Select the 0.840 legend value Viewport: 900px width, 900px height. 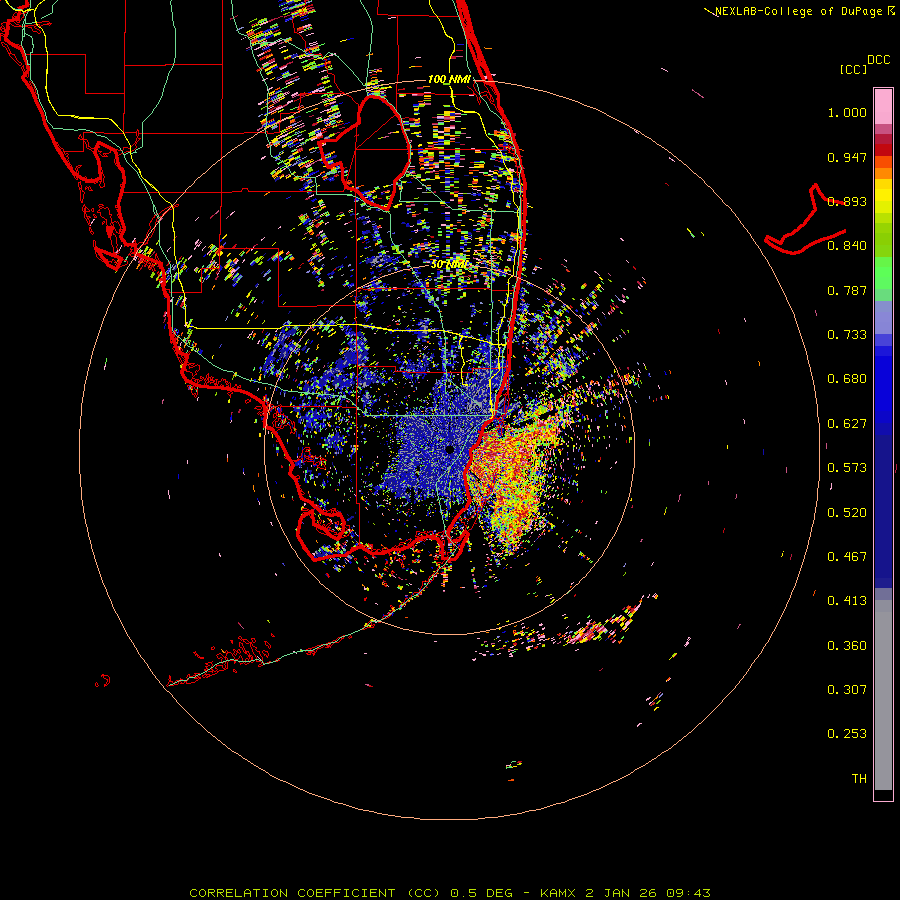click(847, 246)
